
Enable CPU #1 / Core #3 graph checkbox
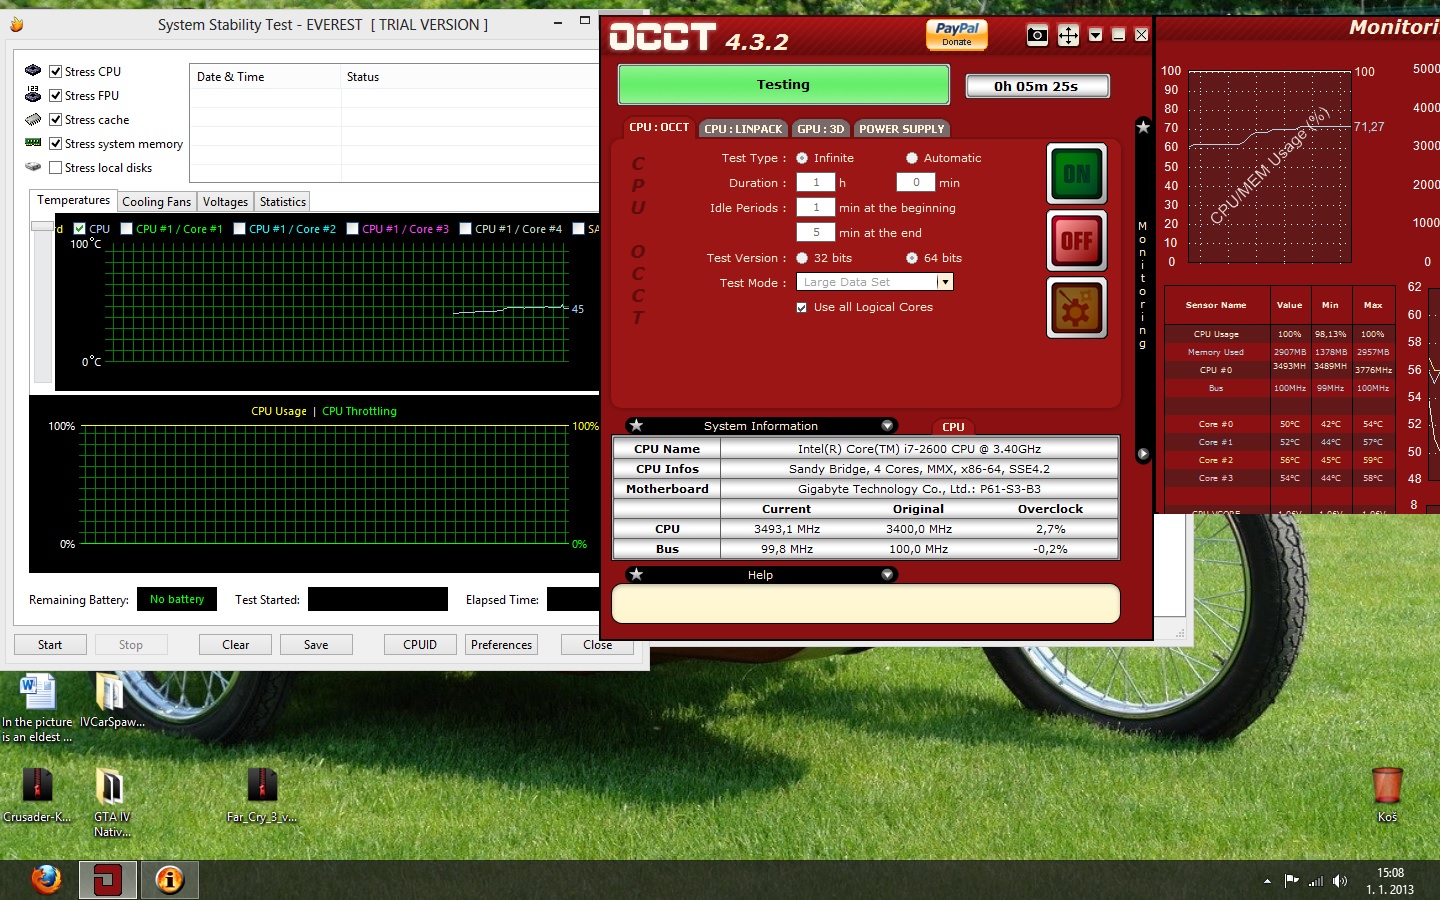[352, 228]
